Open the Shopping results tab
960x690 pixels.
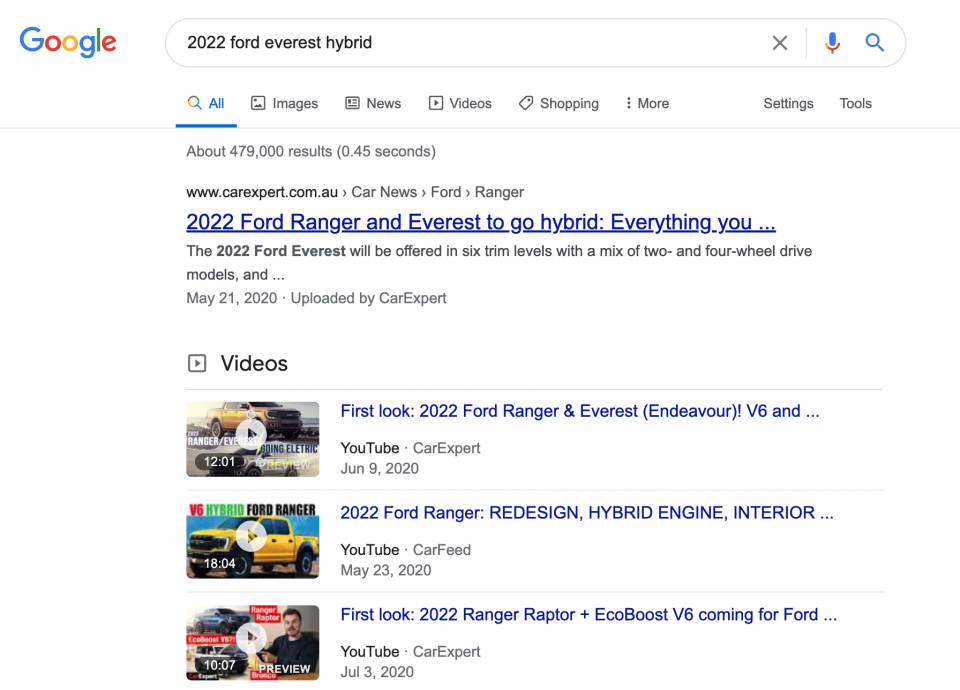pyautogui.click(x=558, y=103)
